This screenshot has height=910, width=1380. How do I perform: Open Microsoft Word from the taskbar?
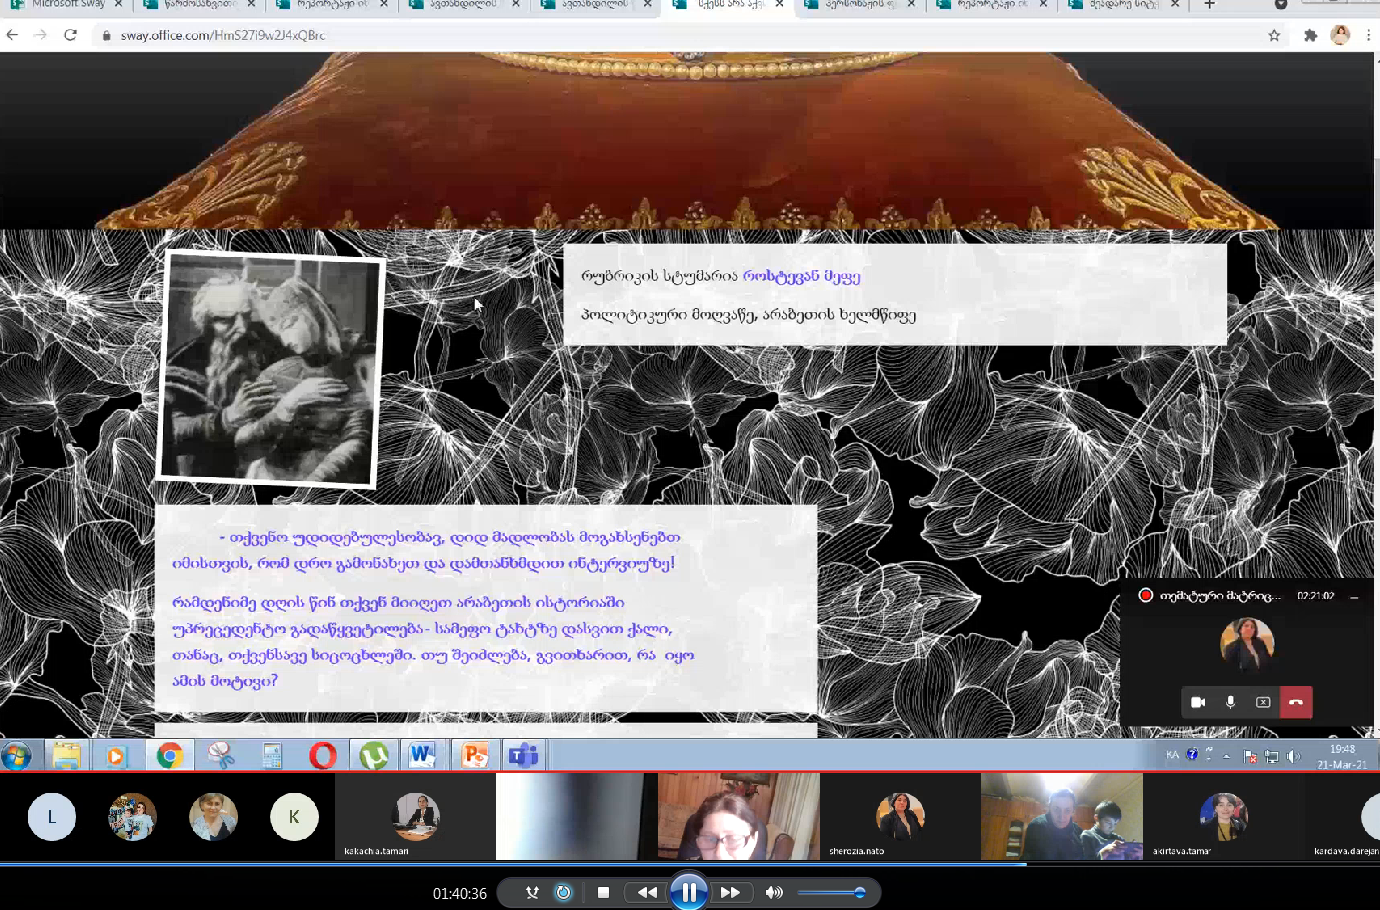click(423, 755)
